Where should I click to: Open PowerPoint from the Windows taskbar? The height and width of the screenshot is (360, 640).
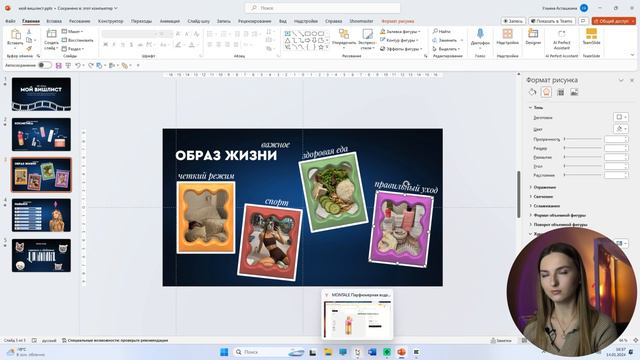click(x=401, y=352)
